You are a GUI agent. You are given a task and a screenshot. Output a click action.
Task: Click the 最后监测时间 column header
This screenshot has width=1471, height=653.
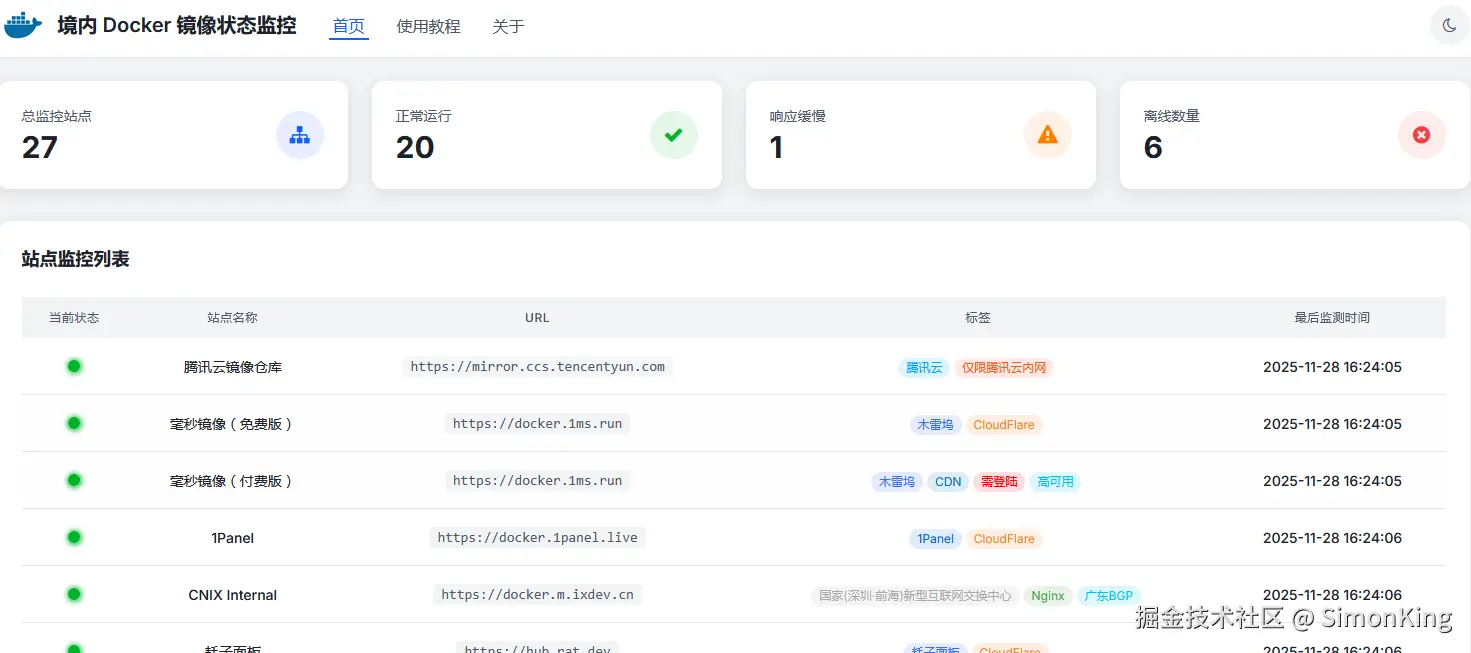[x=1332, y=318]
